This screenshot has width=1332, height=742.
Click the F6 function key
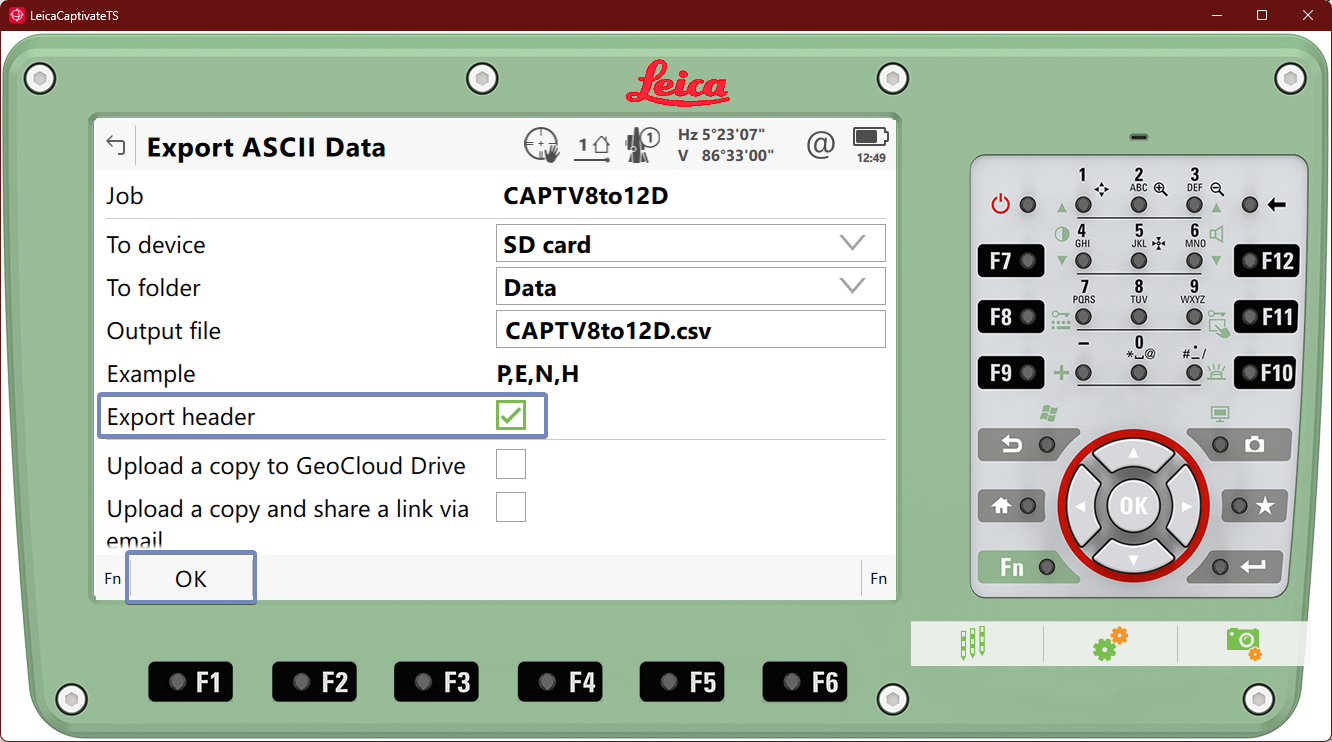click(805, 682)
